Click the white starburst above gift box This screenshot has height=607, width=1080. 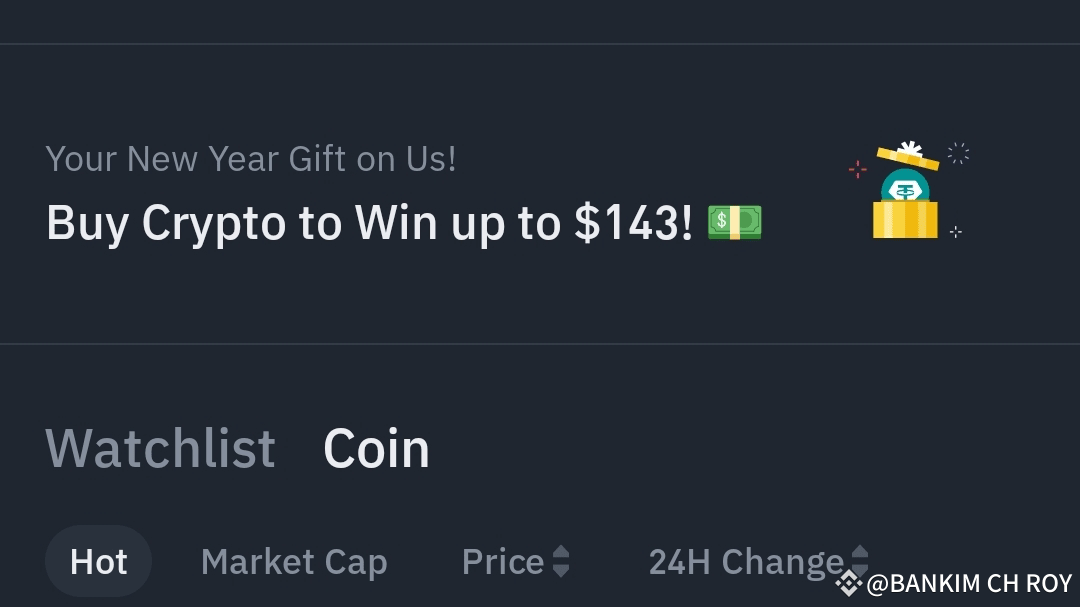pos(958,153)
